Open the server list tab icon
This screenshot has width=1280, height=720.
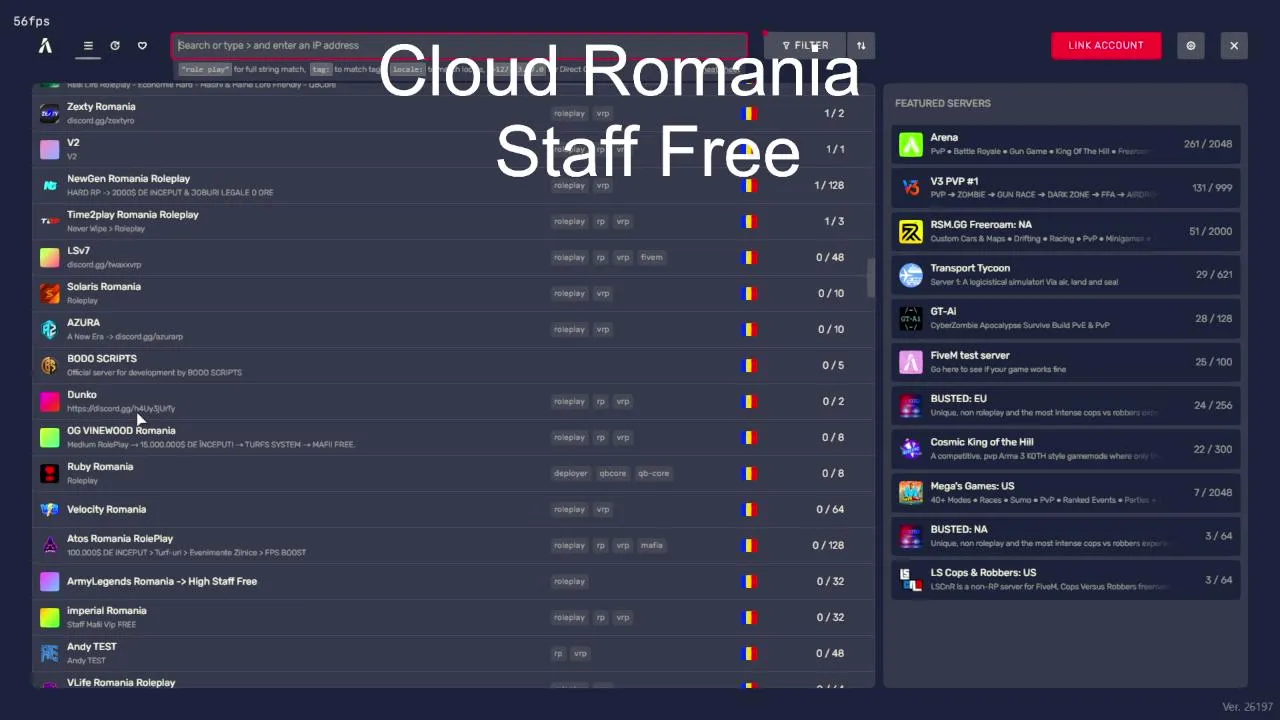[x=88, y=46]
